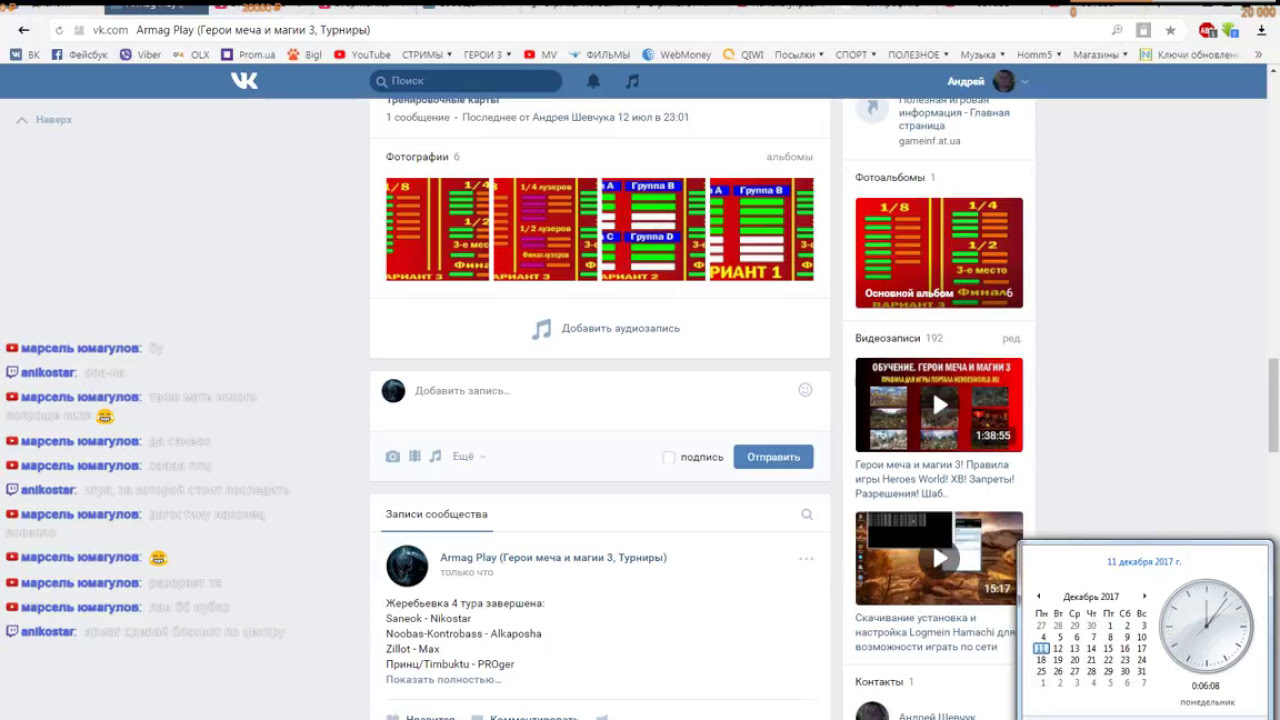Open the Viber bookmark
The image size is (1280, 720).
coord(140,55)
